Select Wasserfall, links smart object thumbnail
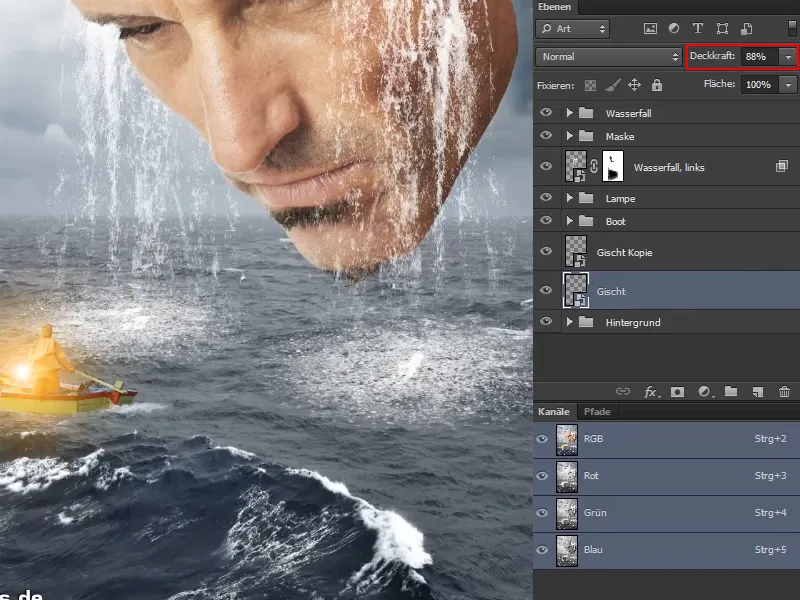The image size is (800, 600). click(576, 166)
